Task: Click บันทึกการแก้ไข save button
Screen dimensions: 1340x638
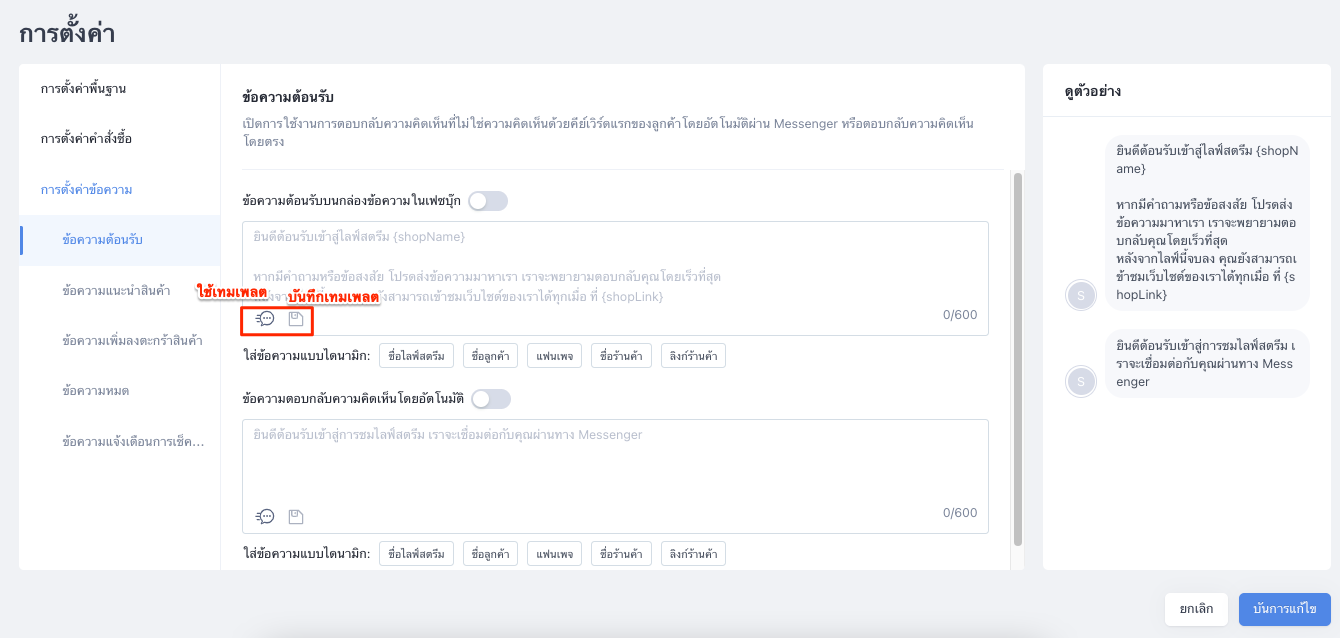Action: click(x=1285, y=609)
